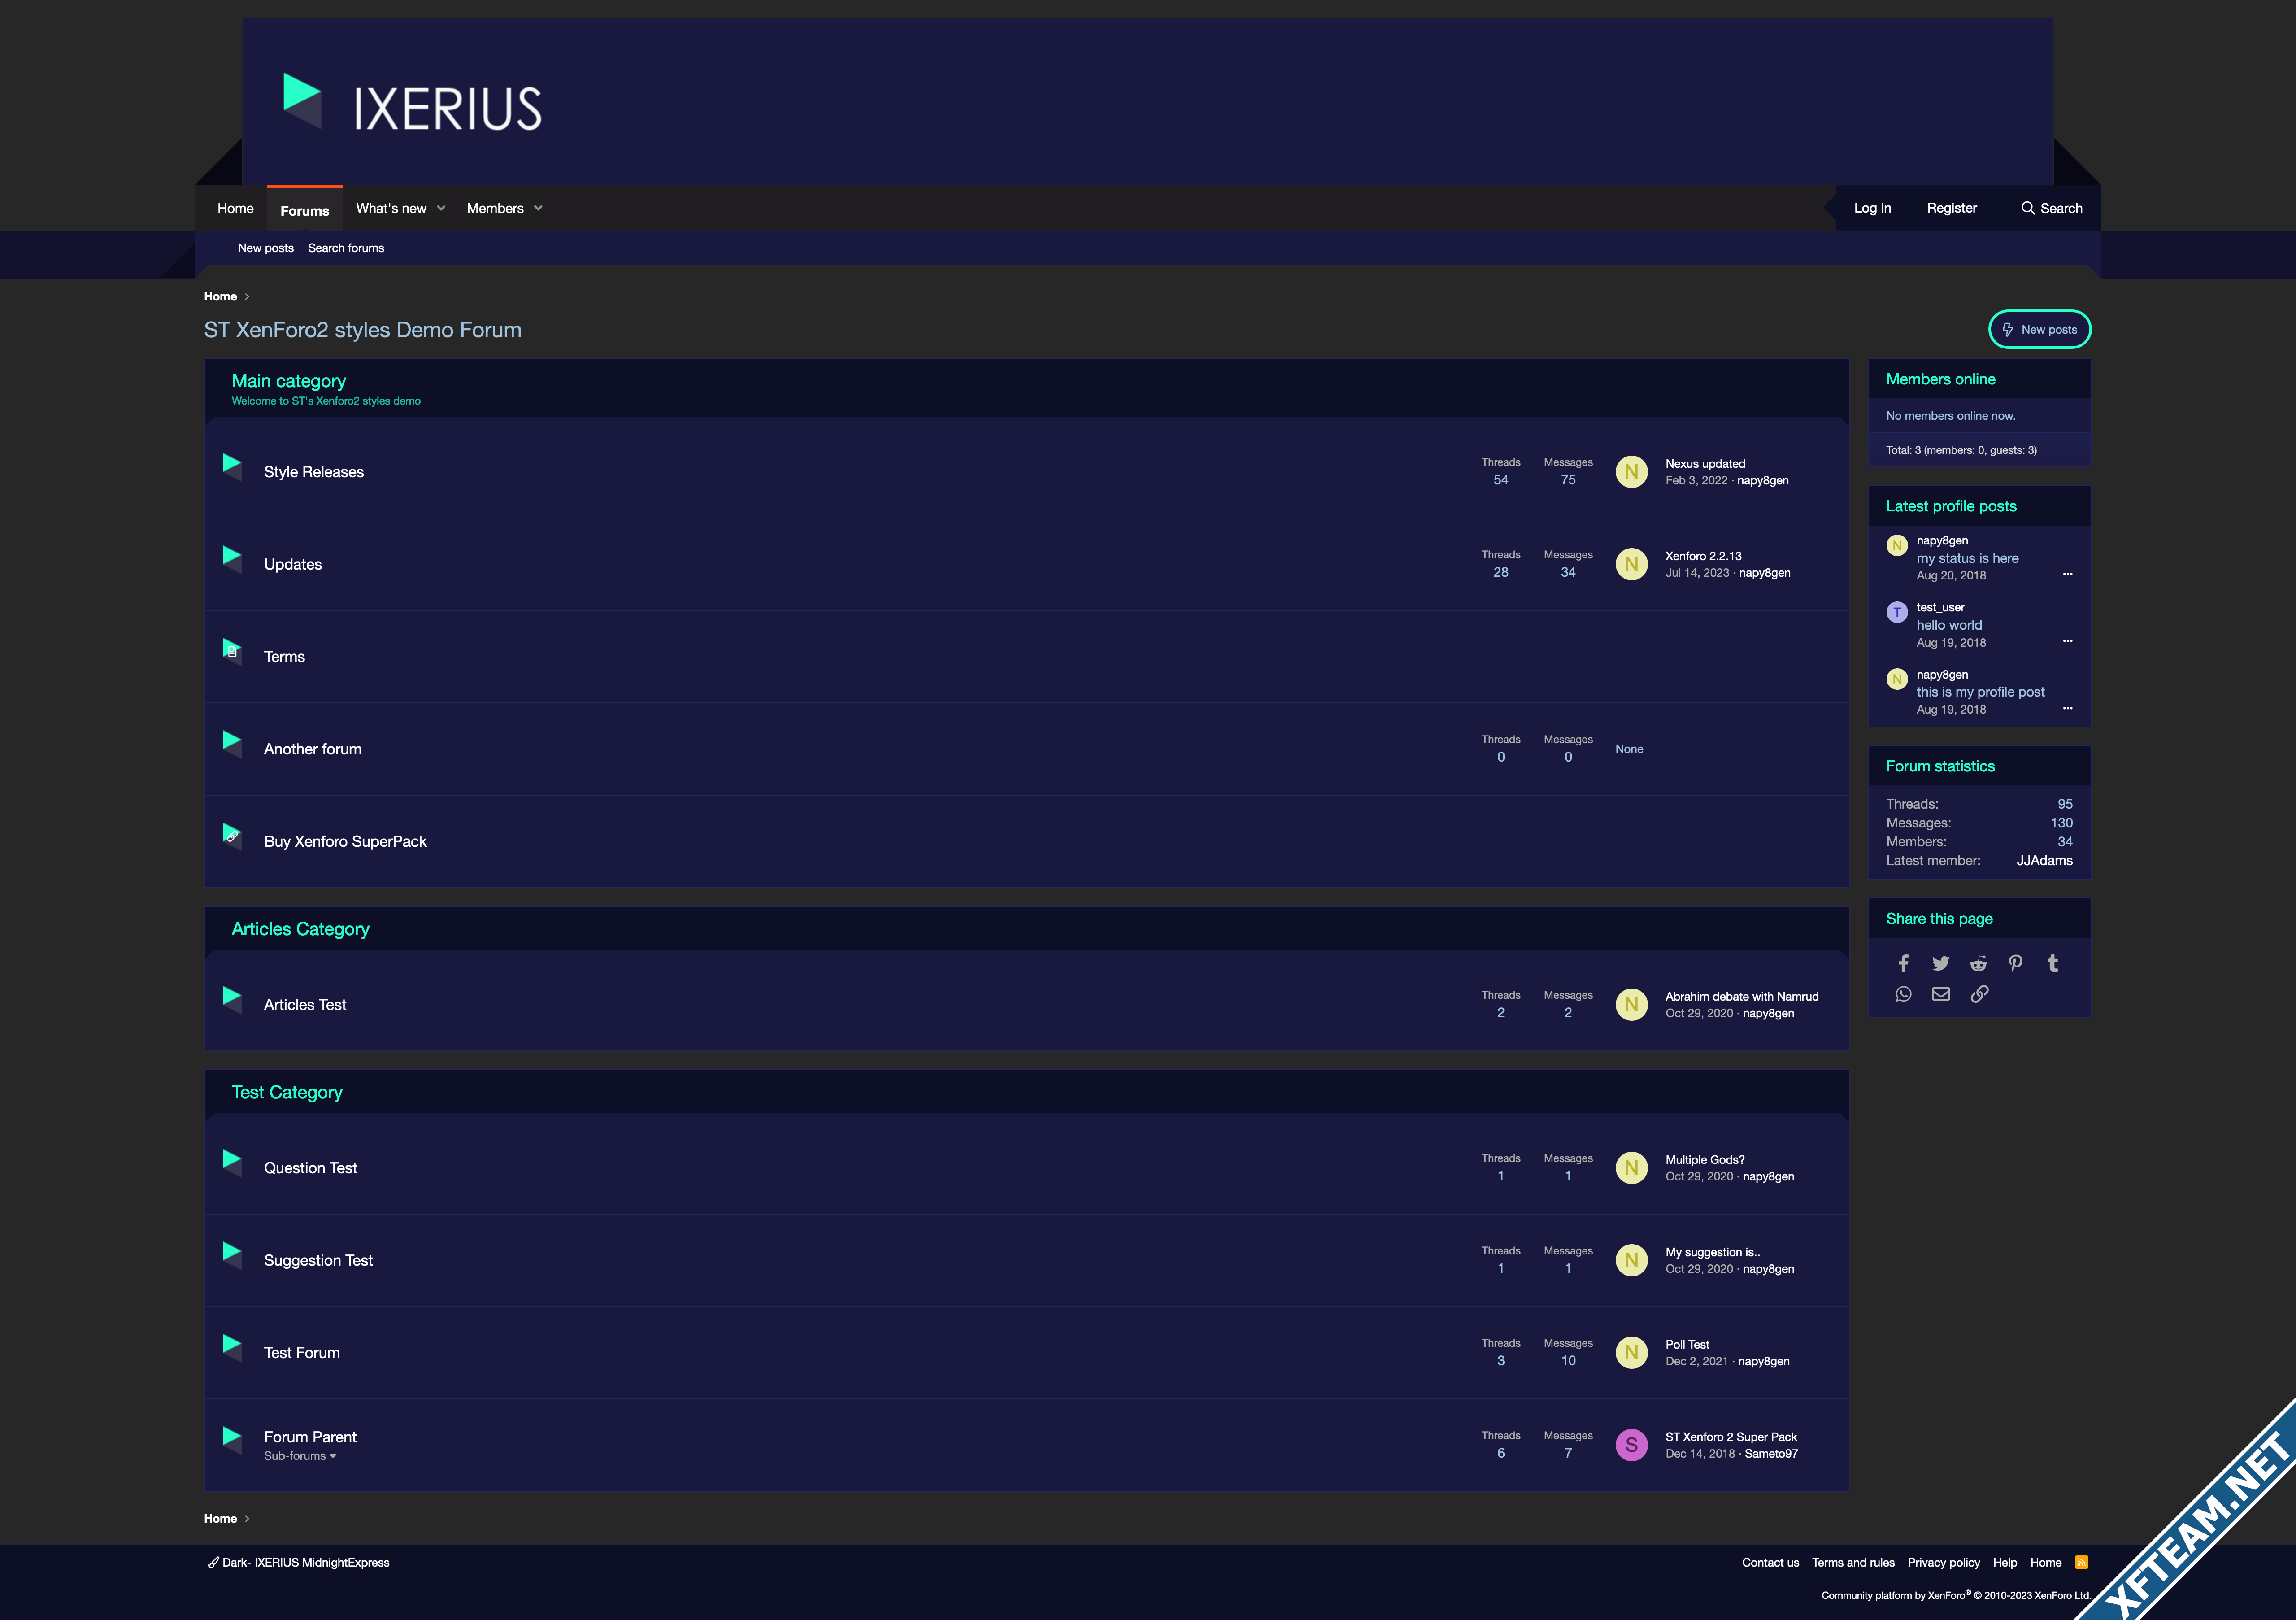
Task: Click the Another forum node icon
Action: 232,743
